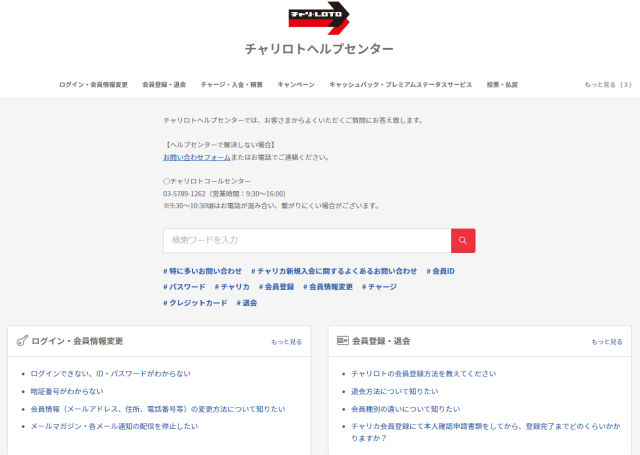Select the #会員情報変更 tag
This screenshot has width=640, height=455.
328,287
